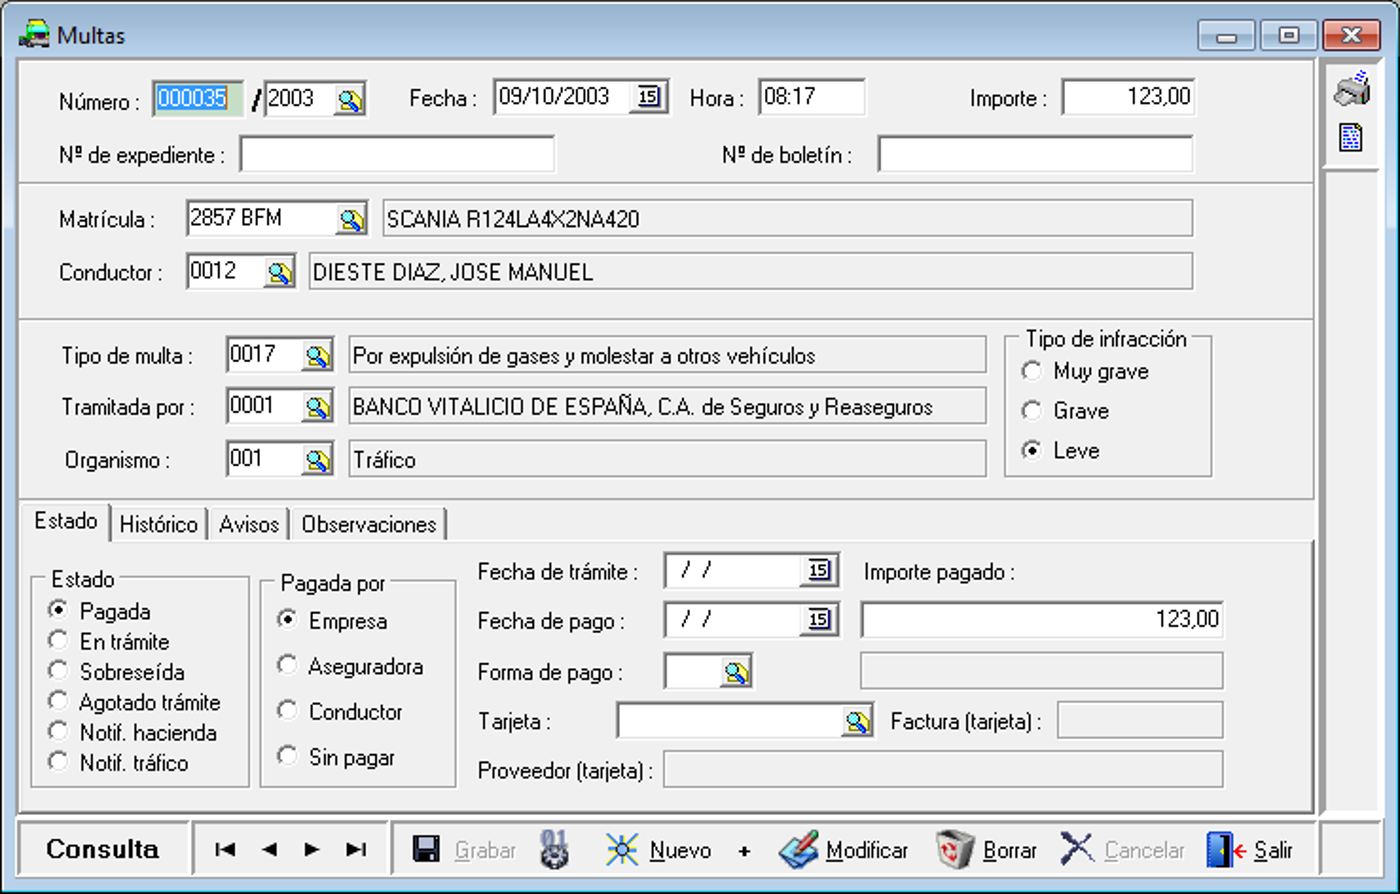The width and height of the screenshot is (1400, 894).
Task: Open lookup icon next to Conductor field
Action: (x=279, y=272)
